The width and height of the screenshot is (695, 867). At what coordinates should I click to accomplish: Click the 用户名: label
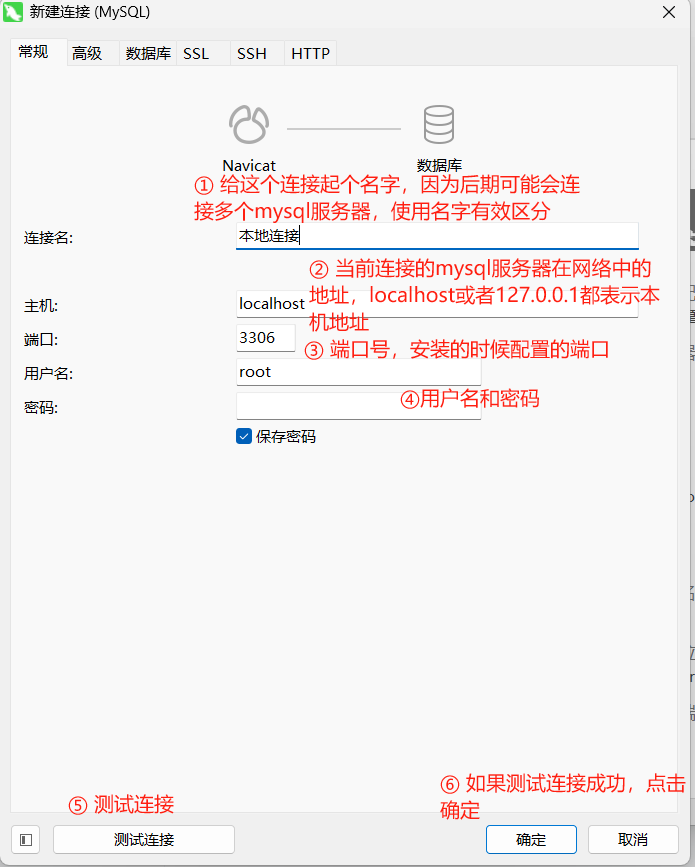point(49,374)
